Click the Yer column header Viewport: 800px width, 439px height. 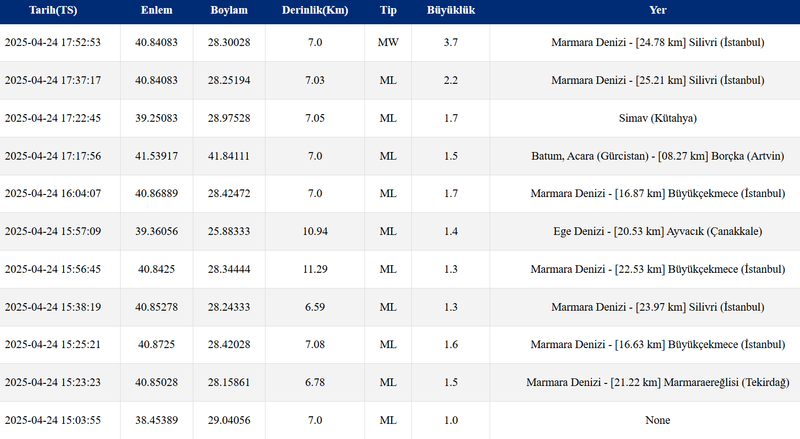pyautogui.click(x=657, y=10)
